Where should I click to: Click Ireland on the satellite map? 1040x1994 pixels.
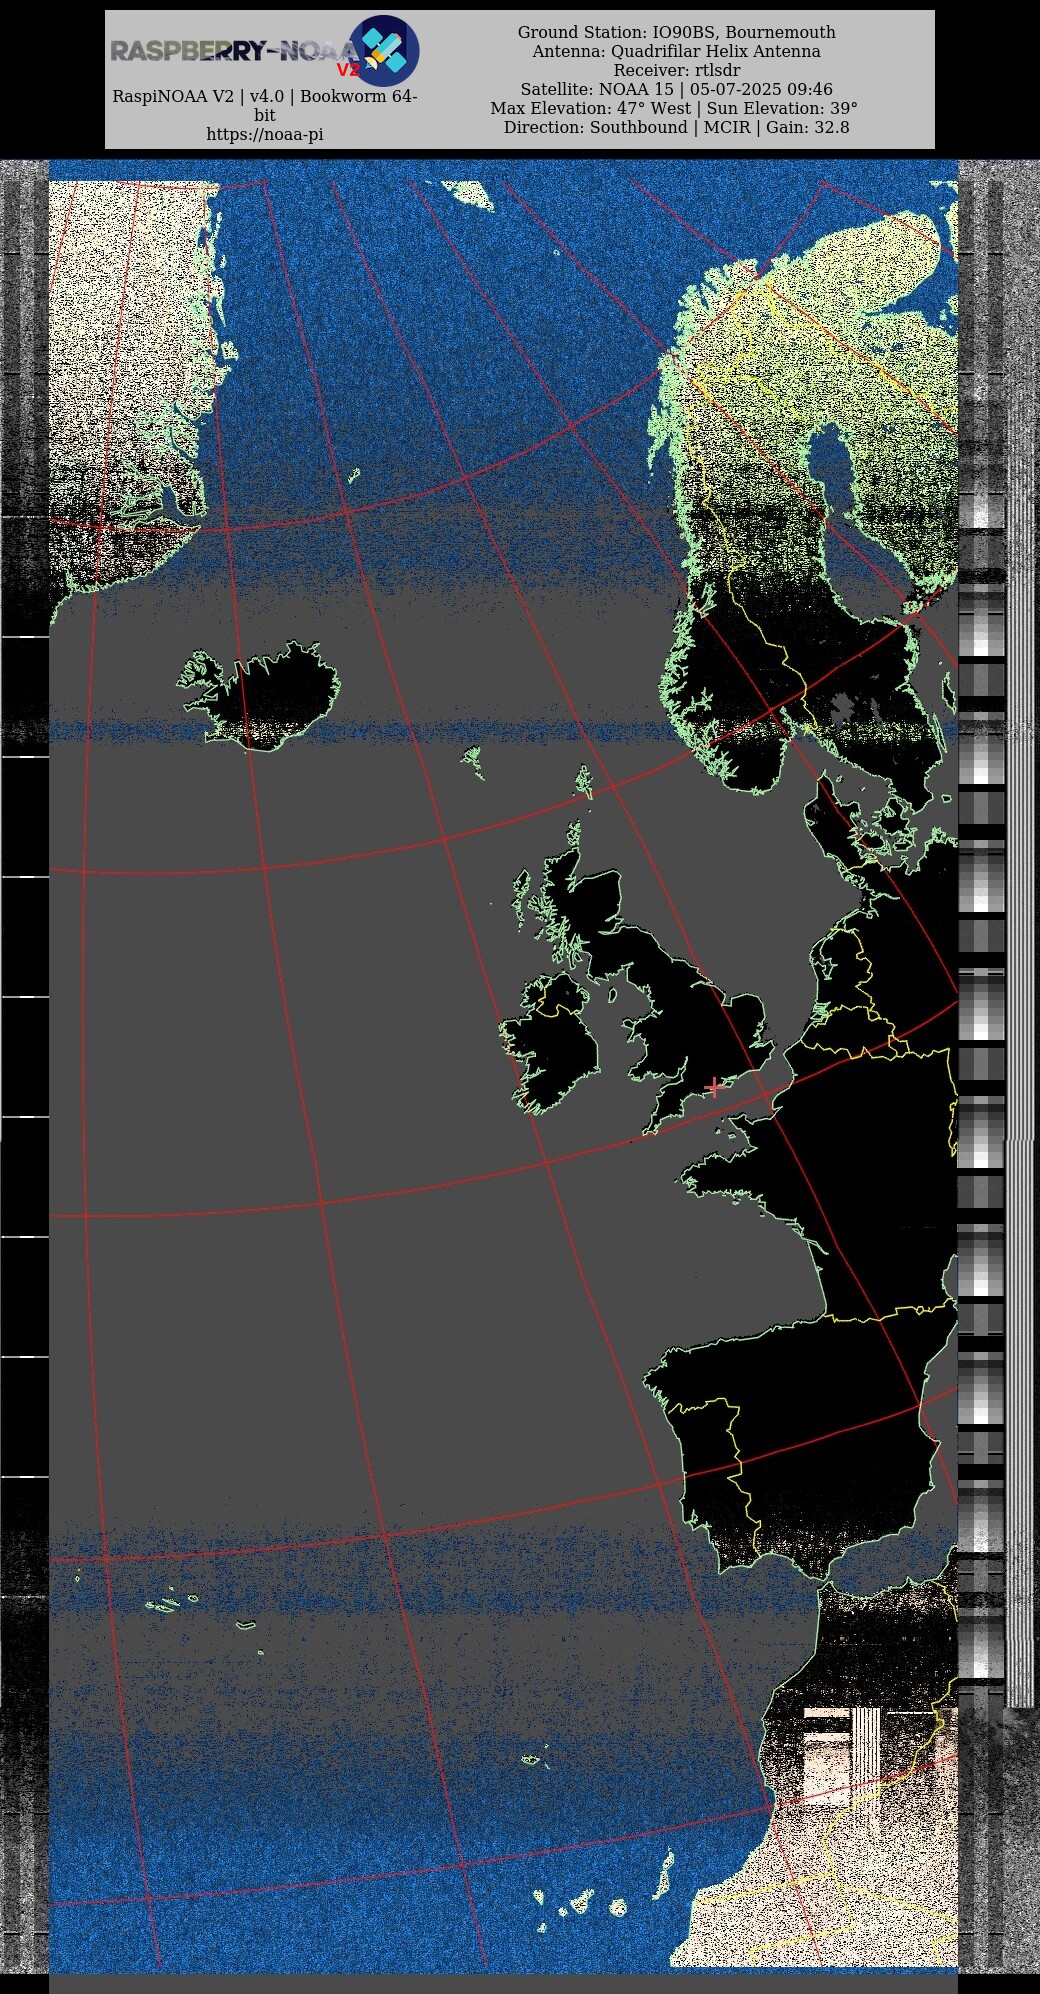pos(552,1045)
